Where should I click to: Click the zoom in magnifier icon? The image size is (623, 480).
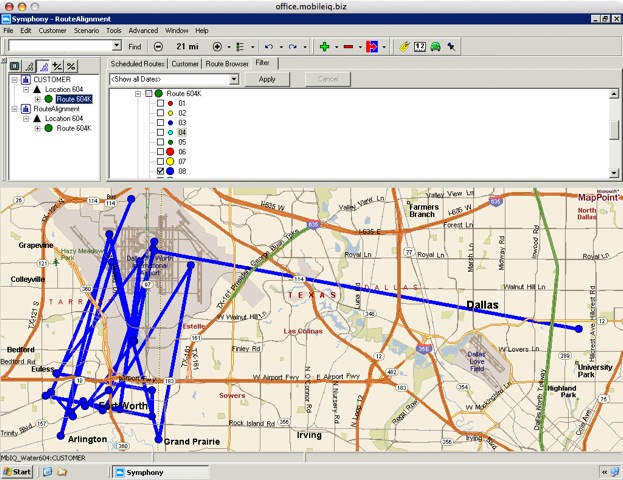pyautogui.click(x=218, y=46)
